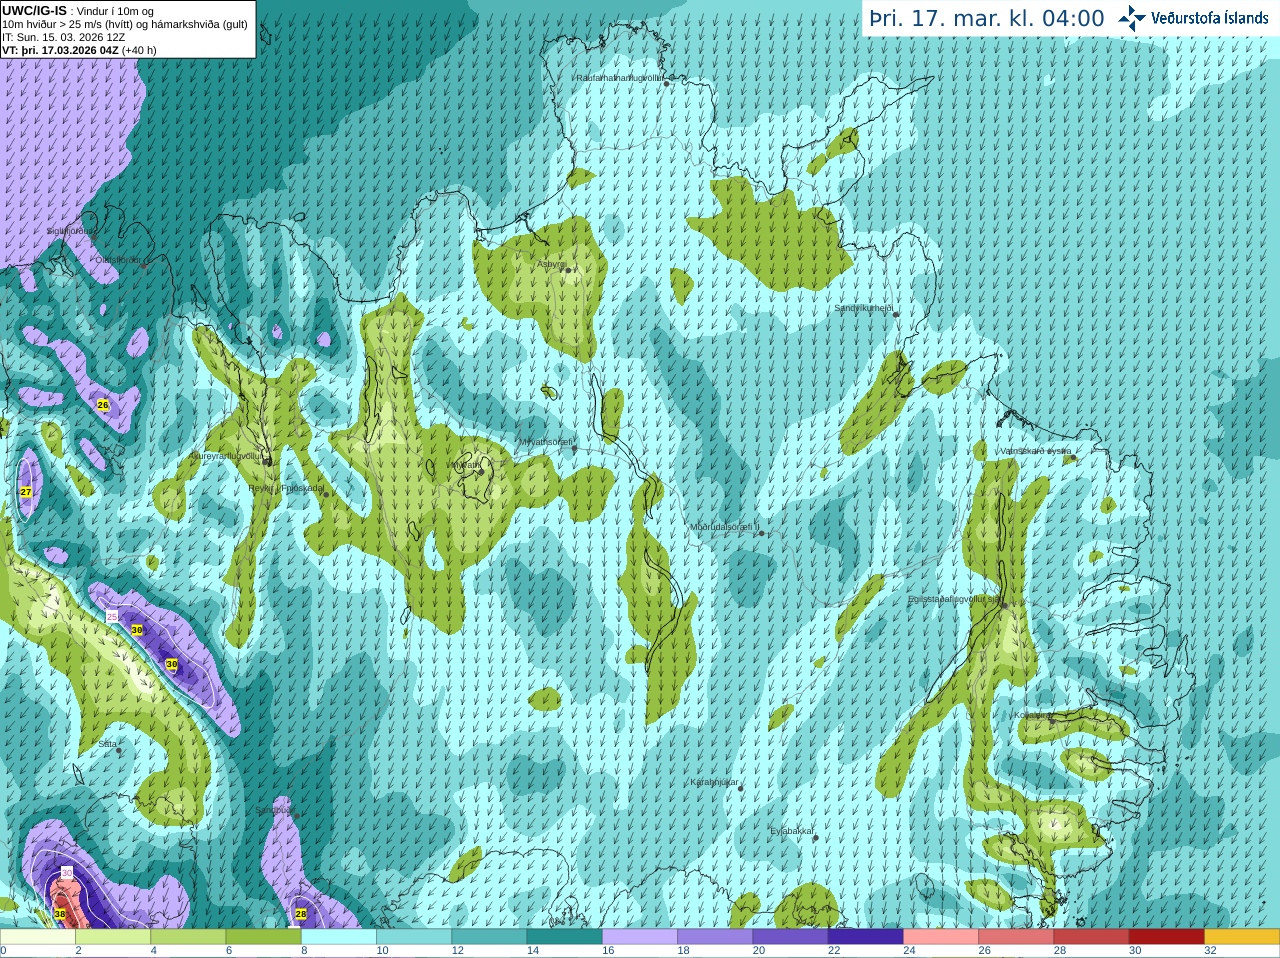Click the light cyan 8–10 m/s legend swatch
This screenshot has width=1280, height=958.
tap(338, 937)
